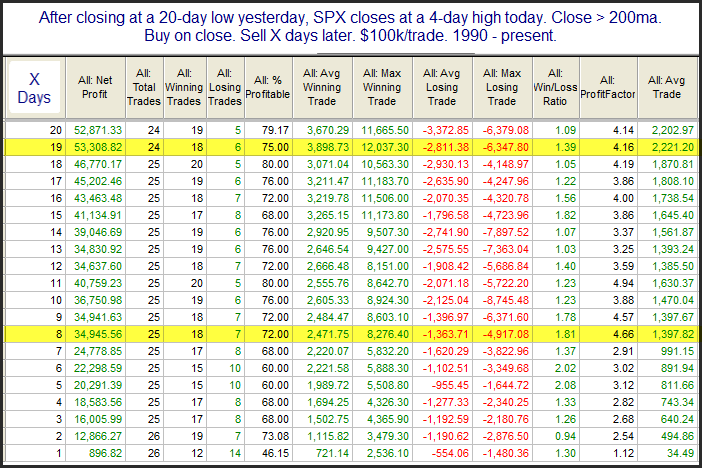Screen dimensions: 702x468
Task: Select % profitable value 46.15
Action: [x=275, y=454]
